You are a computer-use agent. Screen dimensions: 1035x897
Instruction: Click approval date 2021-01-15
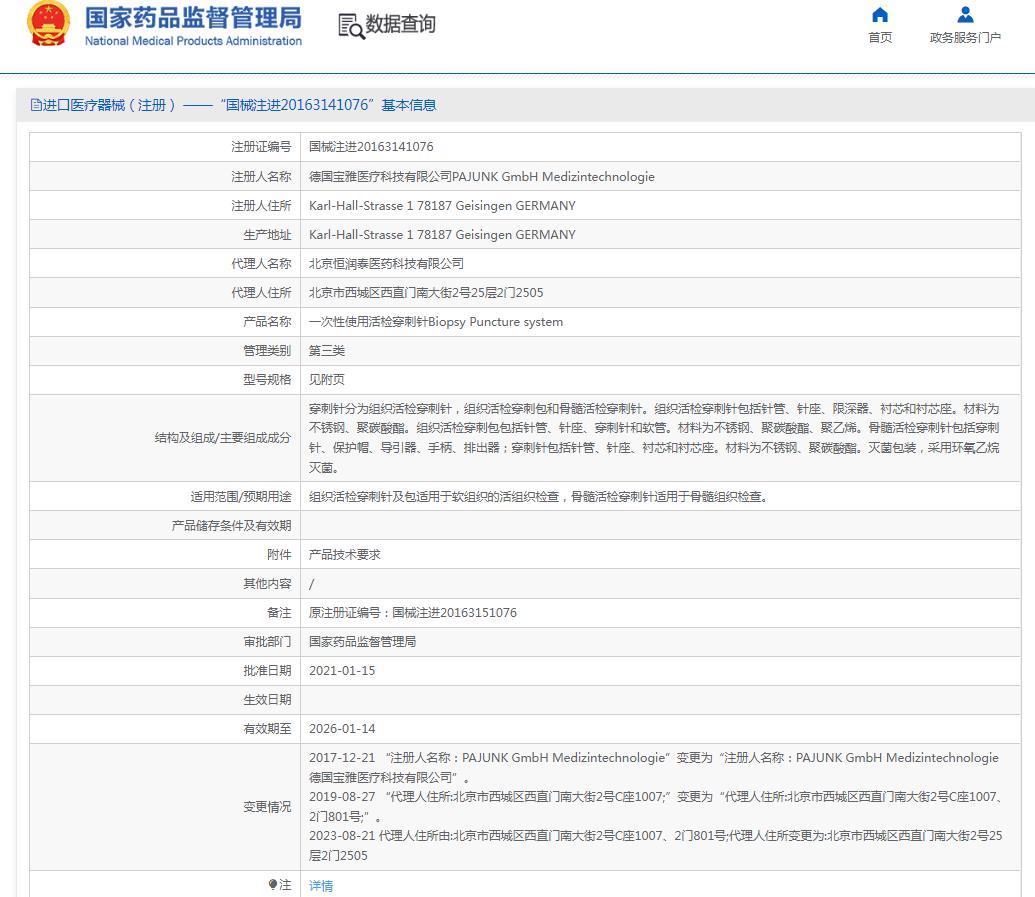click(342, 671)
